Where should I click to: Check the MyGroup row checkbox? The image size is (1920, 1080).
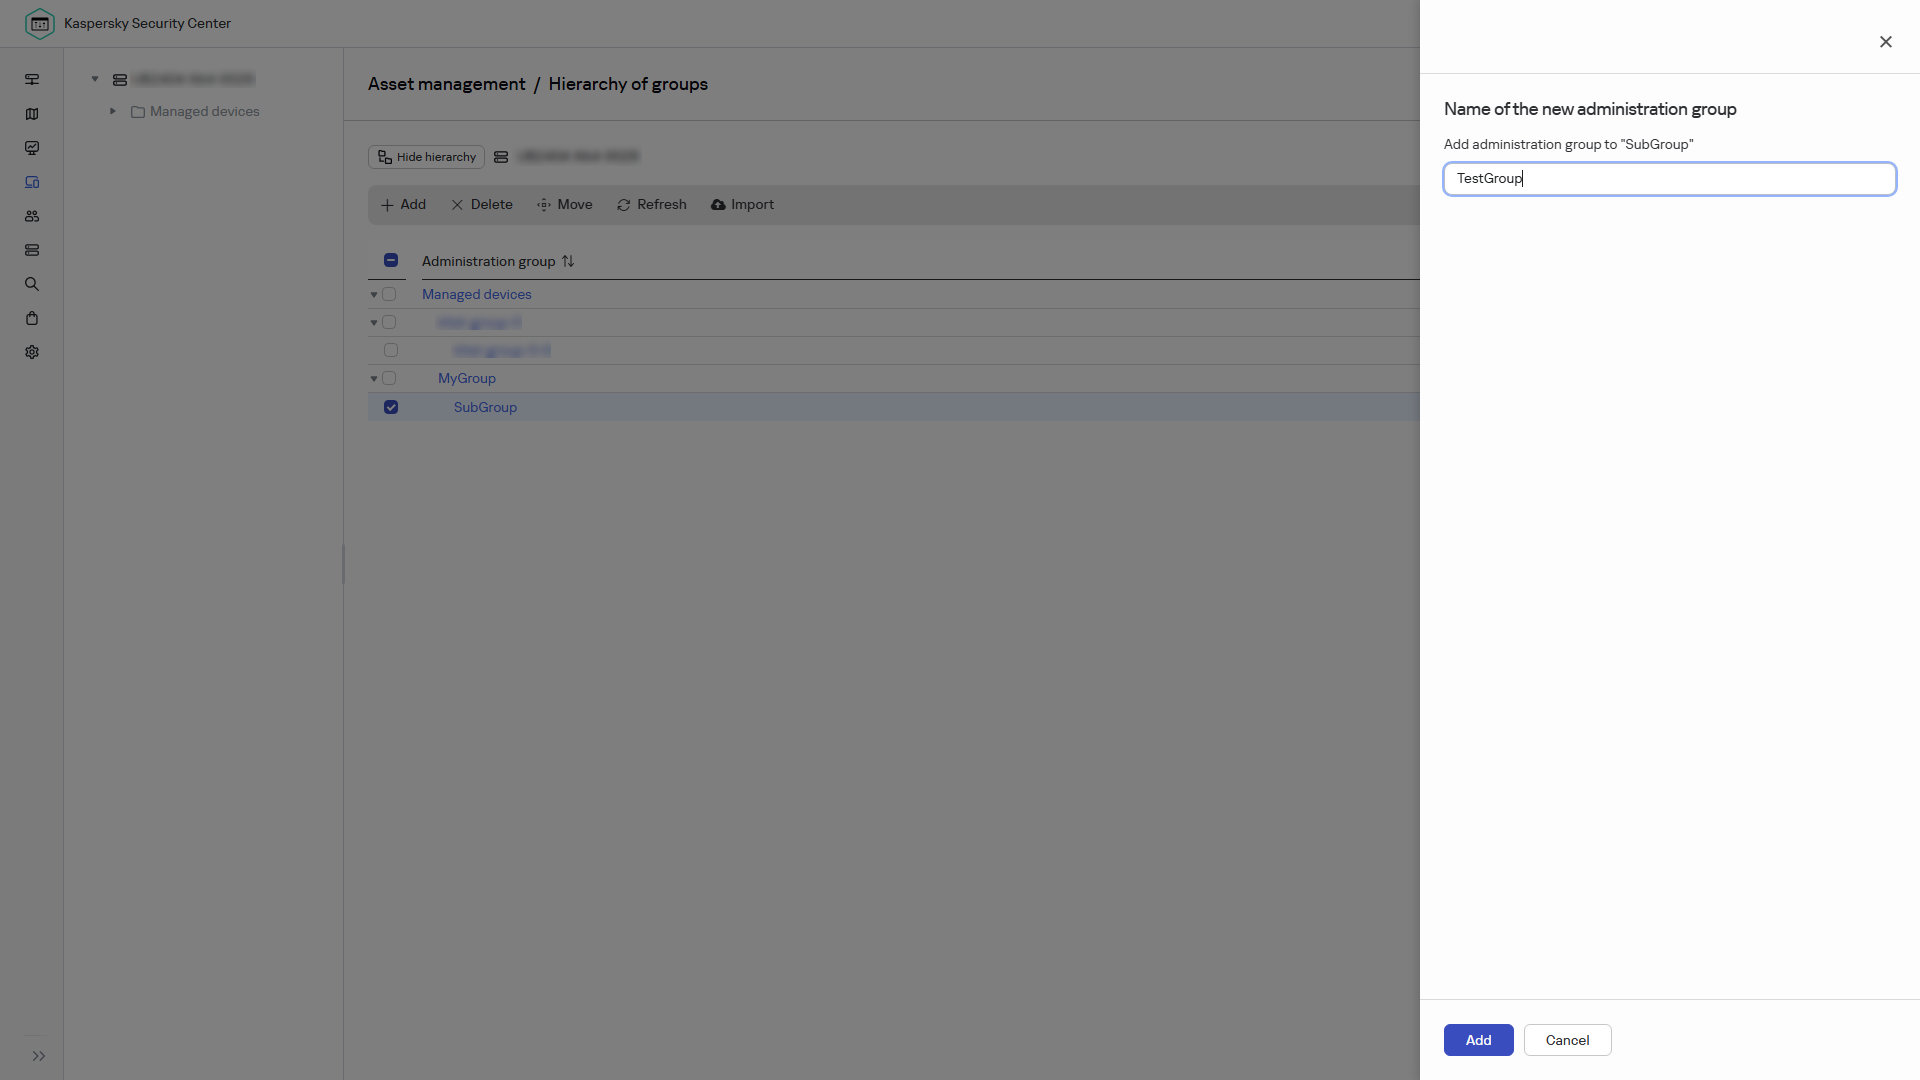(x=389, y=378)
